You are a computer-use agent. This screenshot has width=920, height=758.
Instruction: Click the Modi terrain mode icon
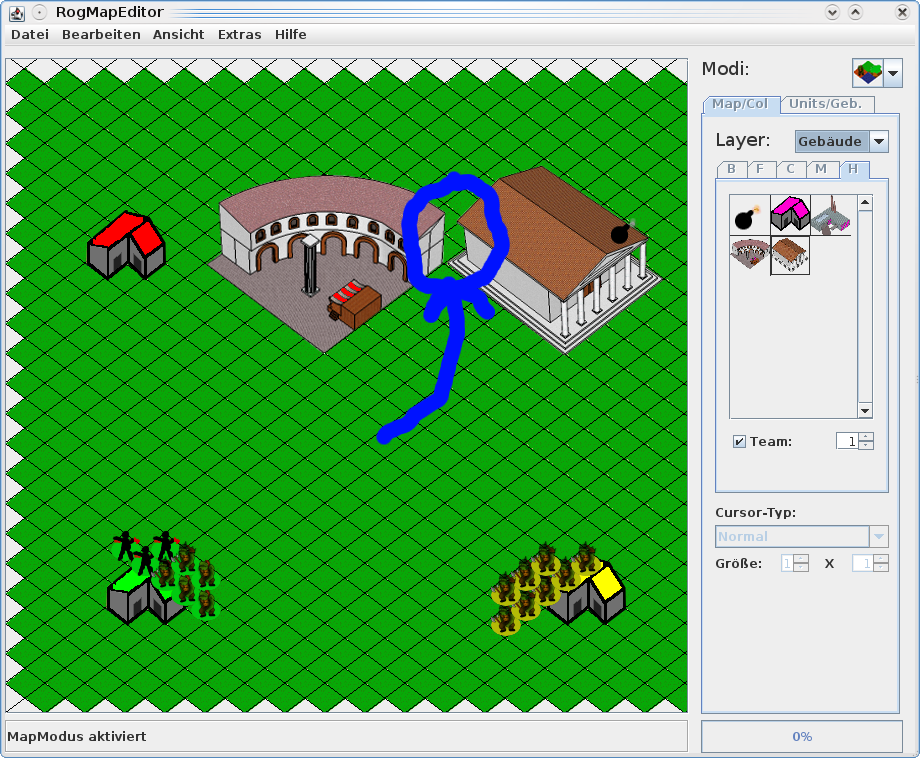point(867,73)
